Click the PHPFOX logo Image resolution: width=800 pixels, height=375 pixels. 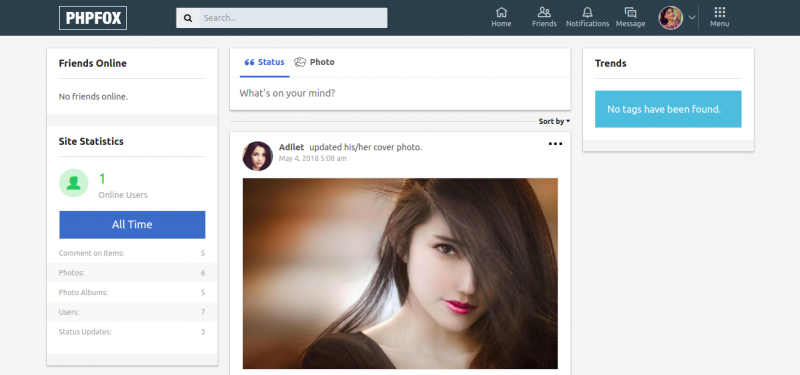(x=93, y=18)
